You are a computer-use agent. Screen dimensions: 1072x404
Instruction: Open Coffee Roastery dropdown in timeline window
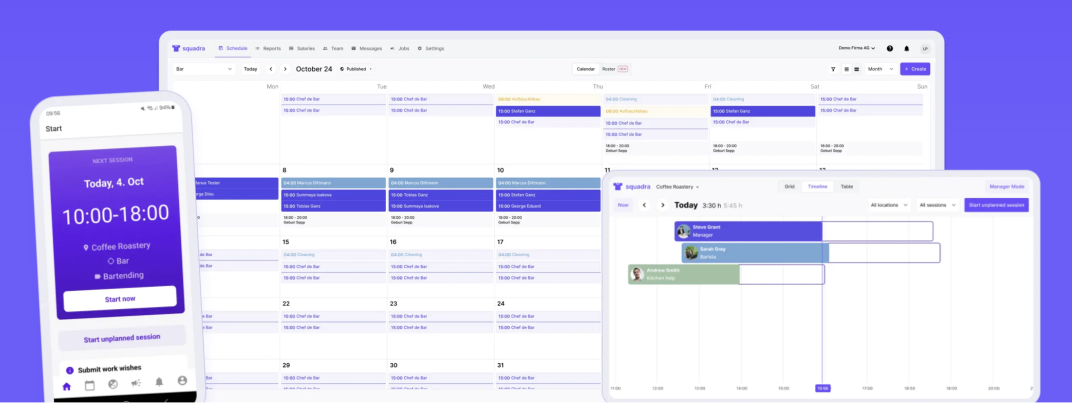tap(678, 187)
